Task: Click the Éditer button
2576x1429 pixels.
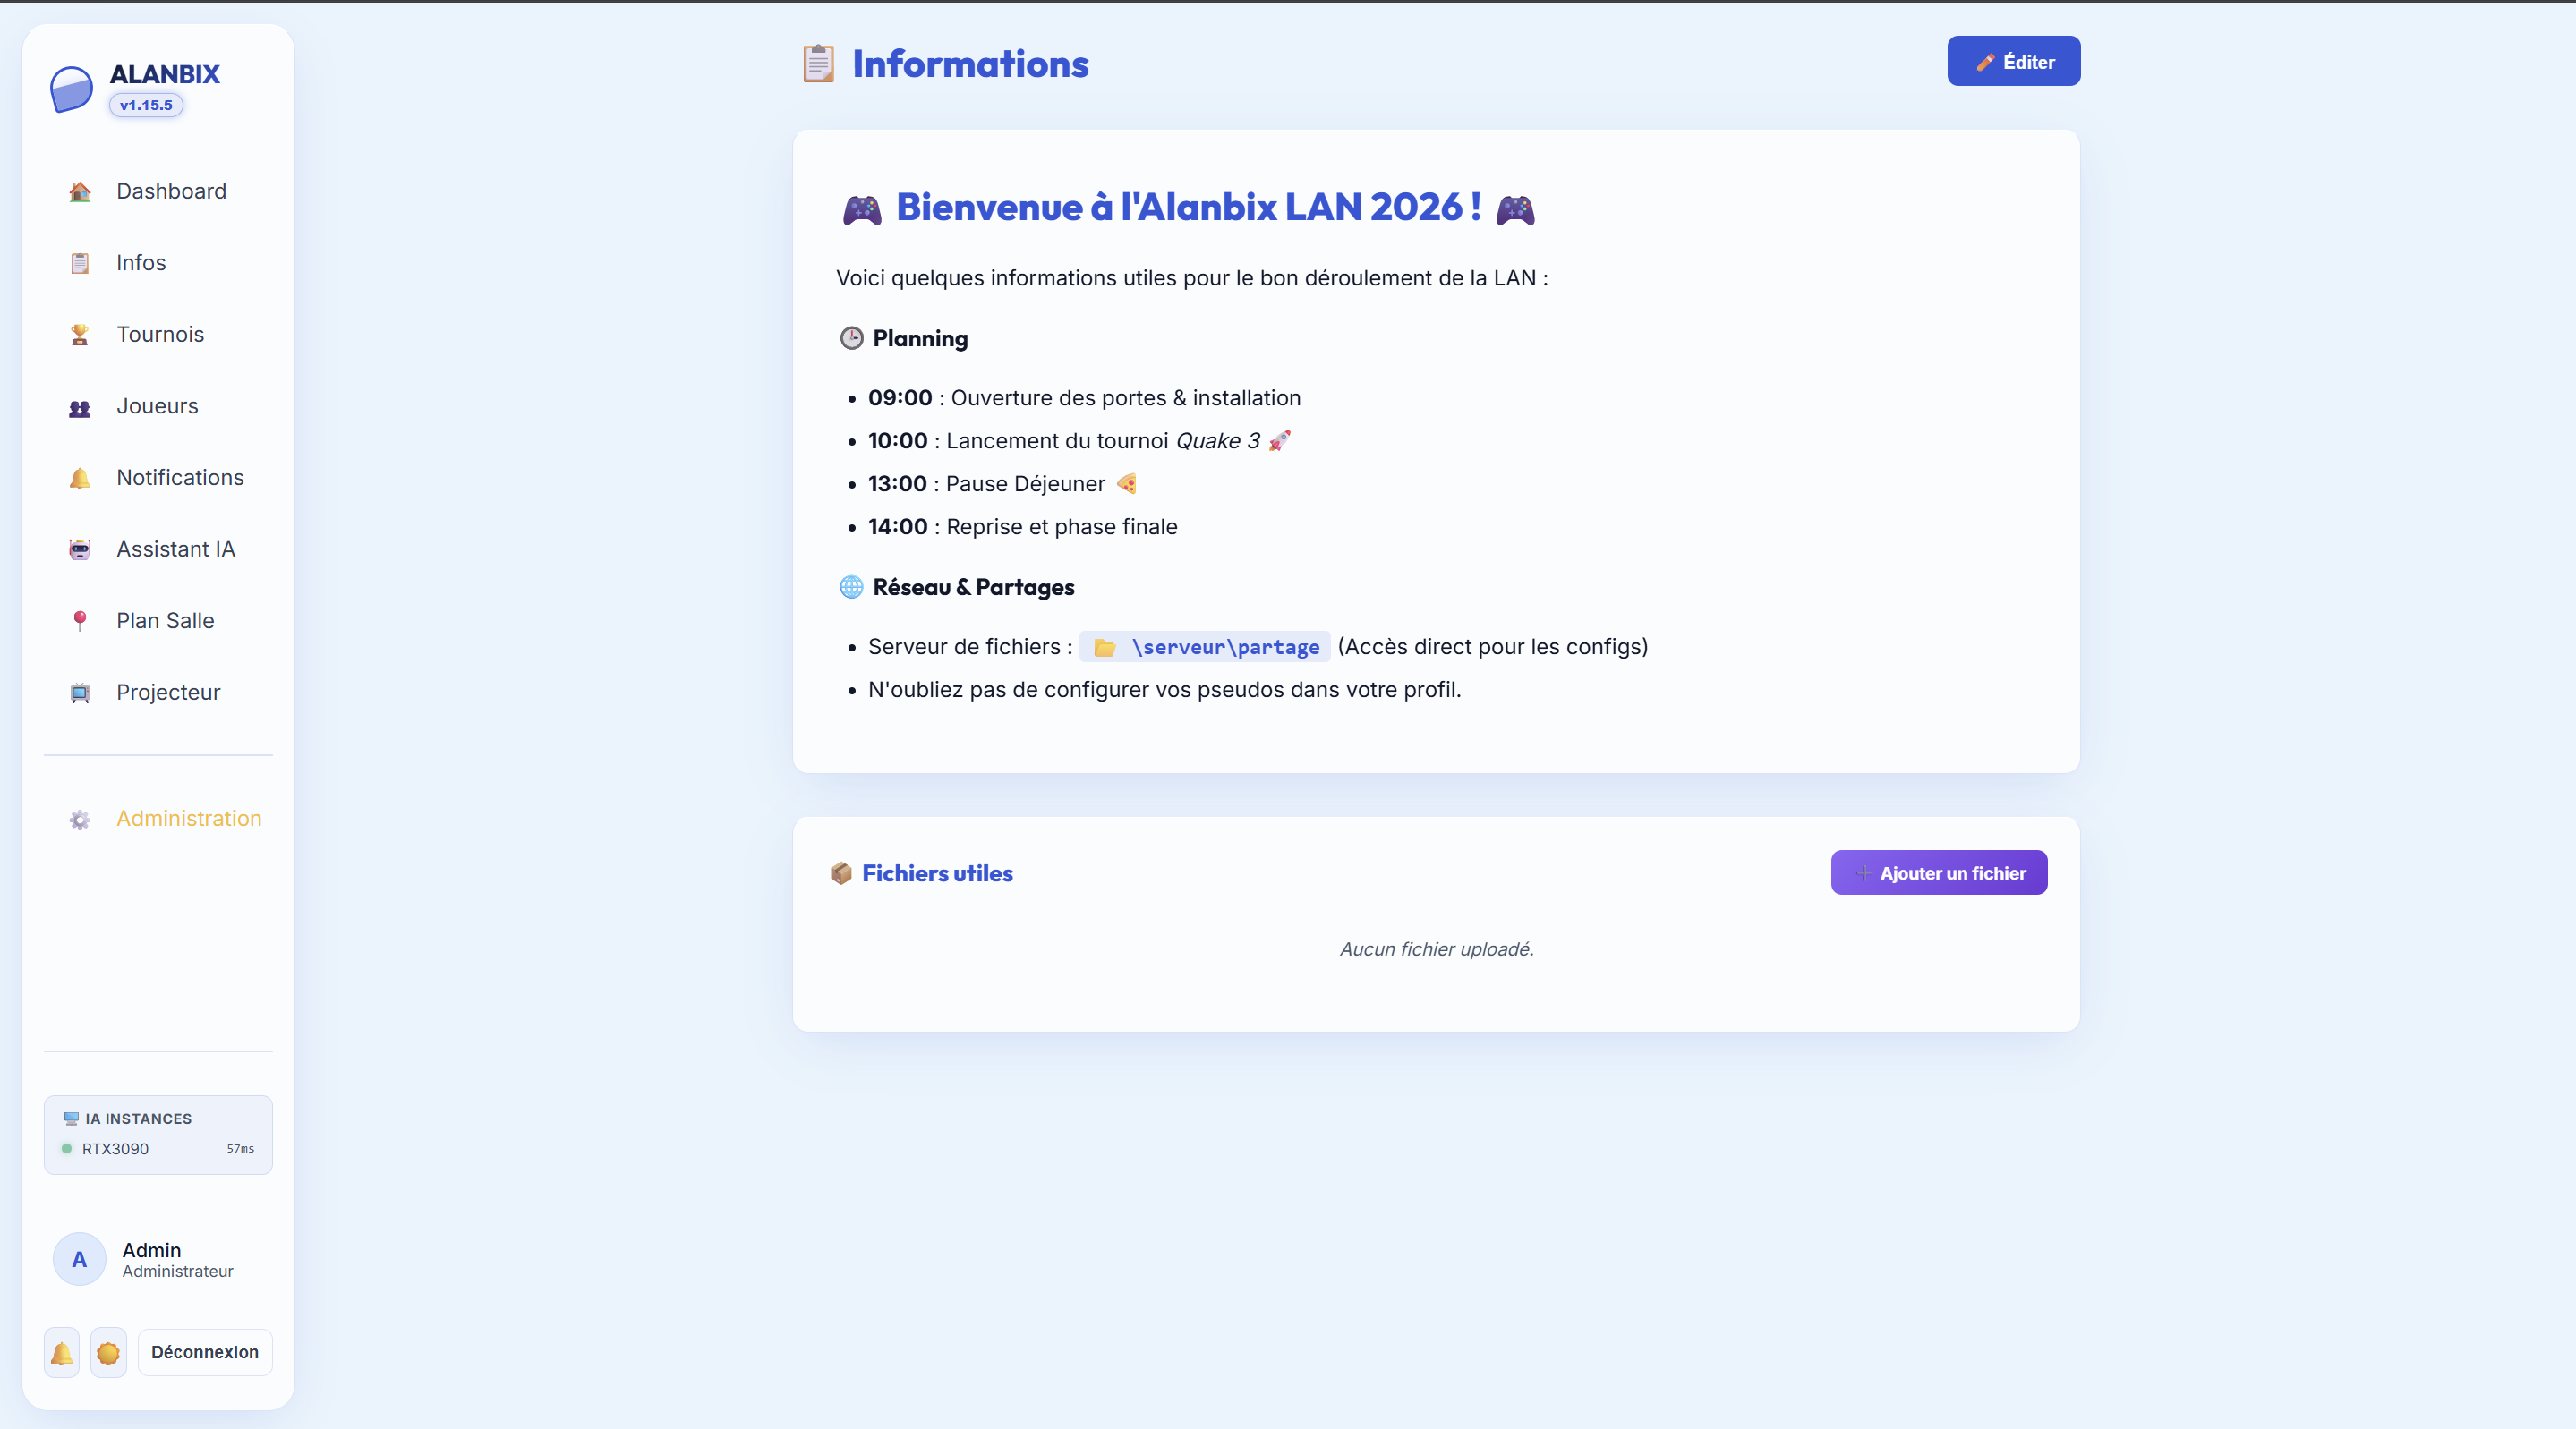Action: [x=2014, y=62]
